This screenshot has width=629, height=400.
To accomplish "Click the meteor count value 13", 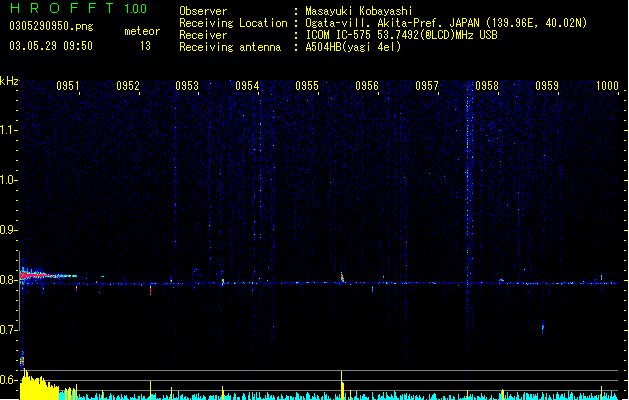I will pos(145,46).
